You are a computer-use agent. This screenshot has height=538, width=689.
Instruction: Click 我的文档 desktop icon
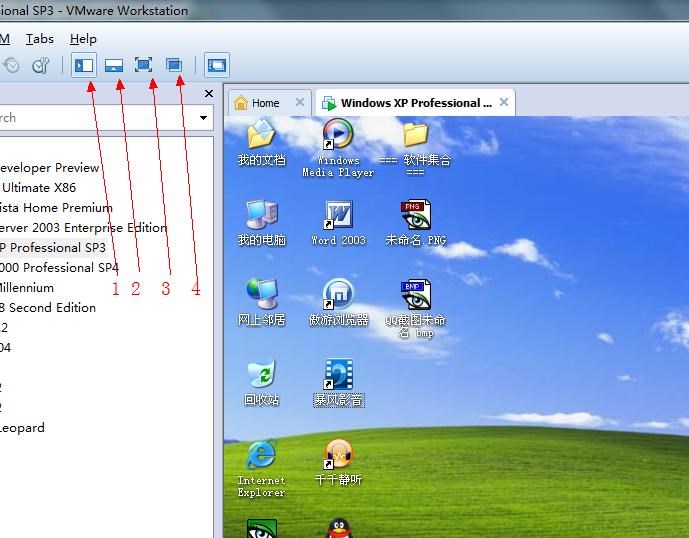click(x=261, y=143)
